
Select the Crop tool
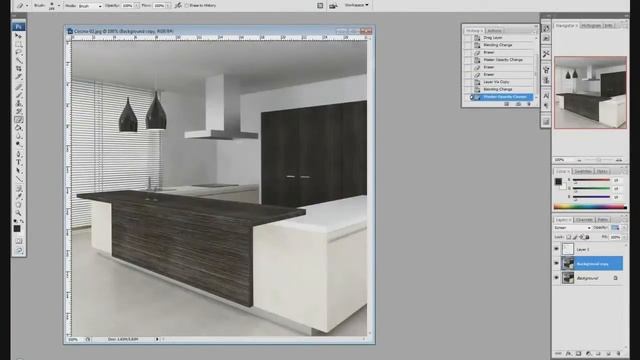(18, 69)
